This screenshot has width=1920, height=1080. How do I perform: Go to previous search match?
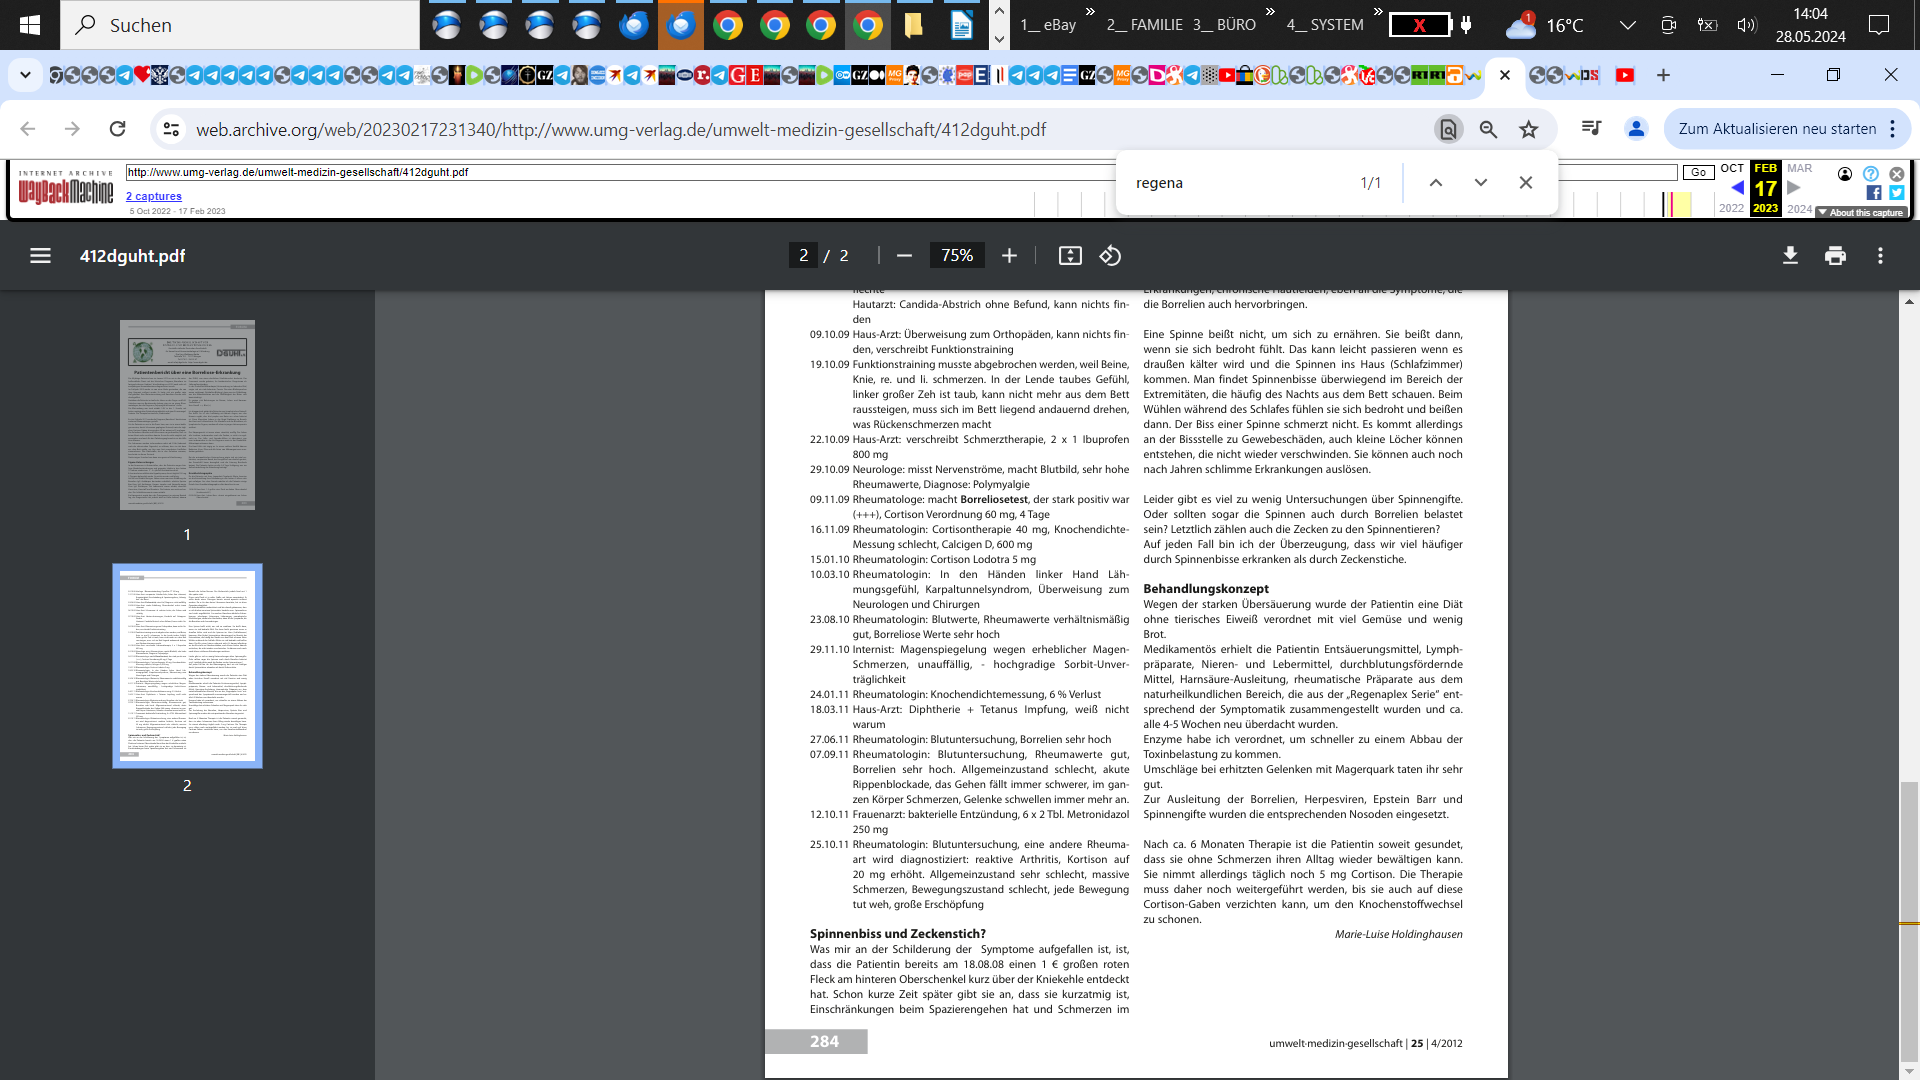1435,183
